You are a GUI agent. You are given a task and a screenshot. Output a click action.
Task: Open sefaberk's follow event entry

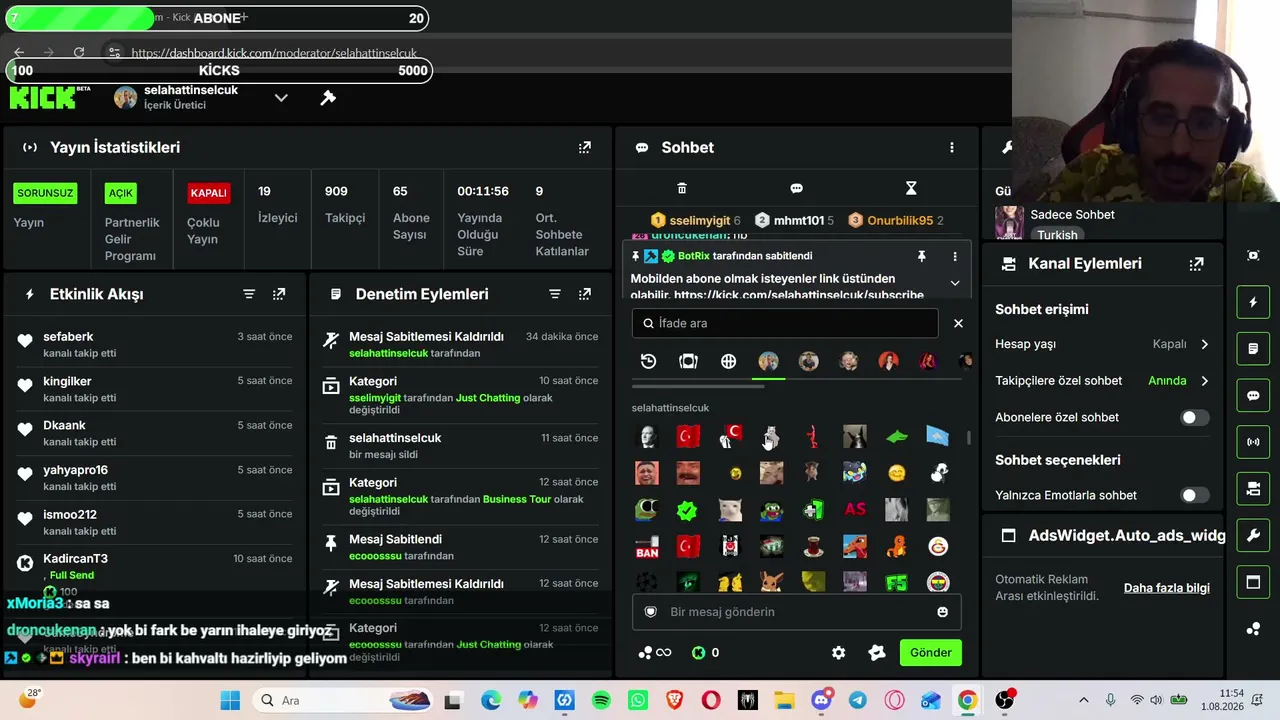[x=155, y=345]
